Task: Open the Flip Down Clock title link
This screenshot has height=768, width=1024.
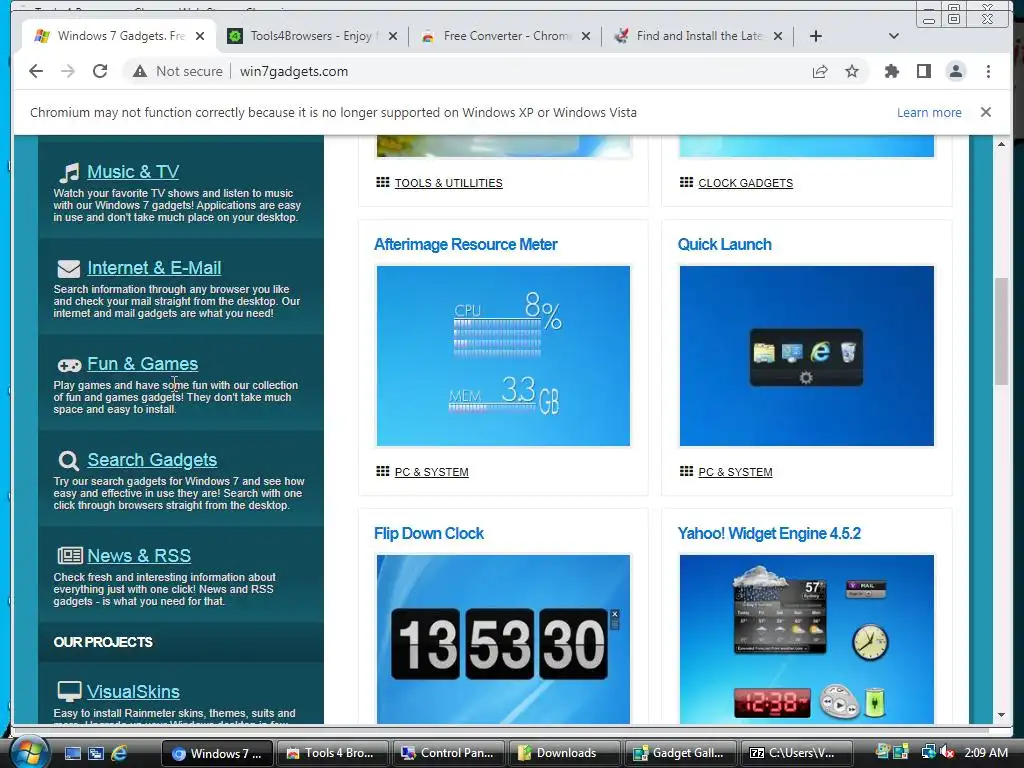Action: pos(428,534)
